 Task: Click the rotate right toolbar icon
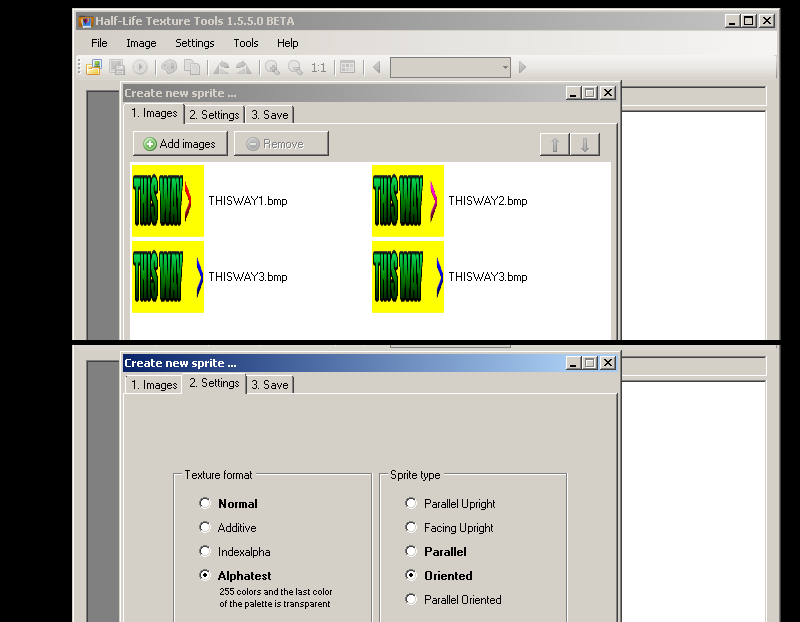[243, 67]
